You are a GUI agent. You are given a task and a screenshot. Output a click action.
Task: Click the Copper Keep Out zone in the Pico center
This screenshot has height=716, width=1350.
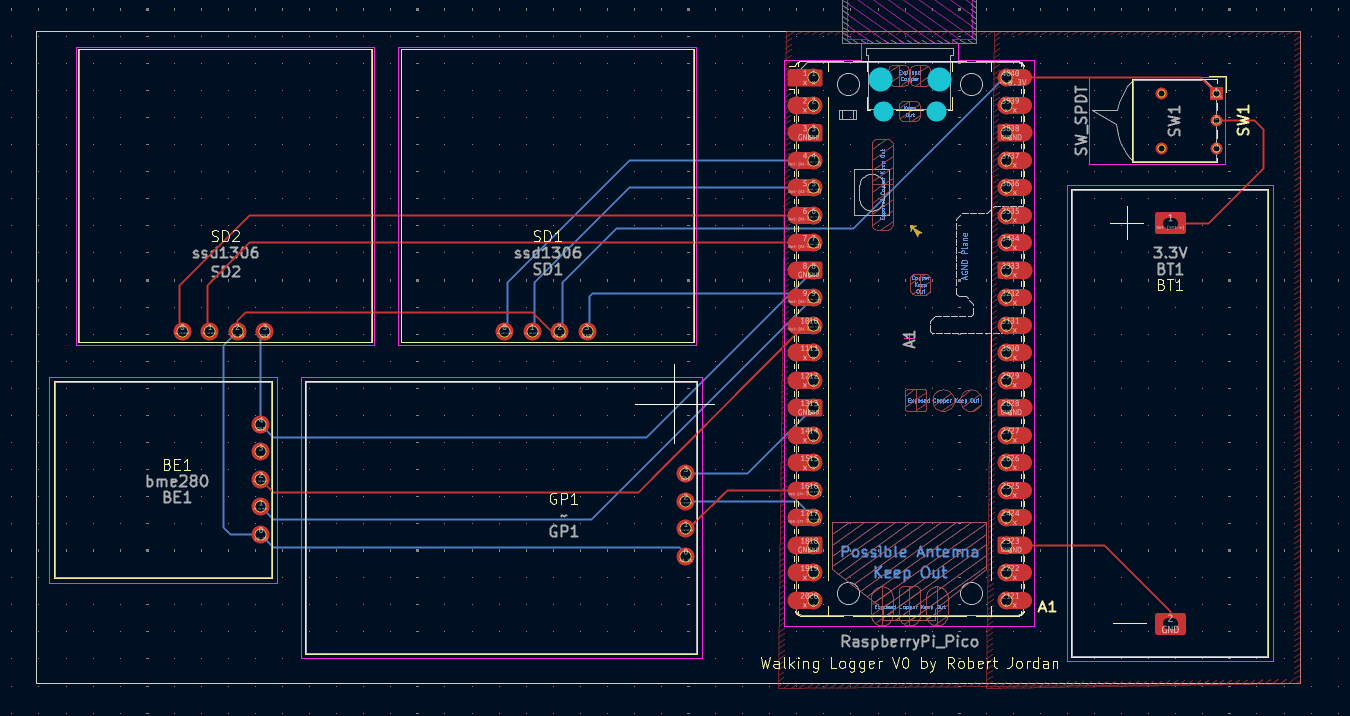[x=921, y=285]
